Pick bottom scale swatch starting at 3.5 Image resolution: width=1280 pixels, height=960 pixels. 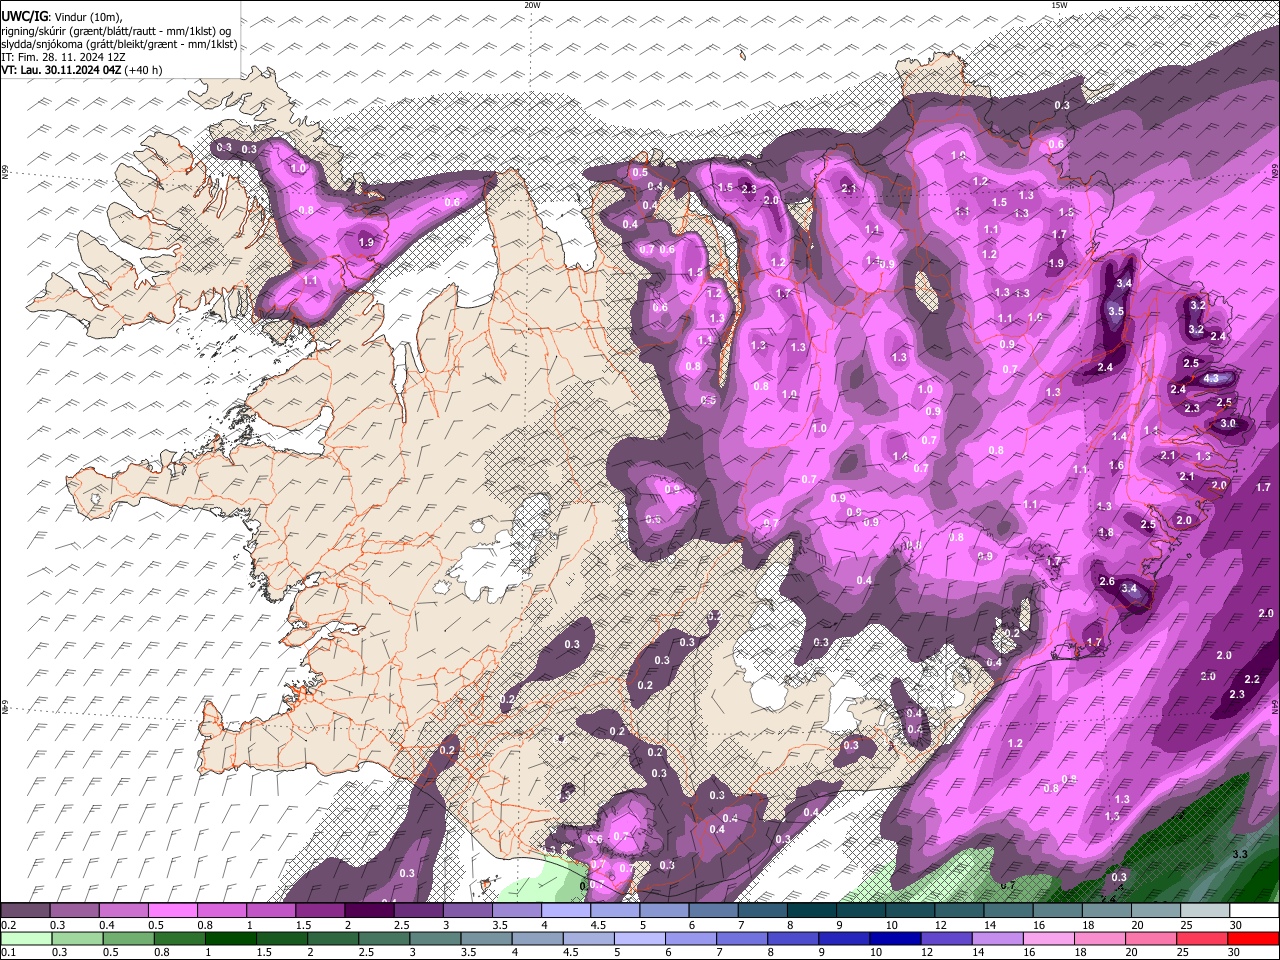(486, 939)
